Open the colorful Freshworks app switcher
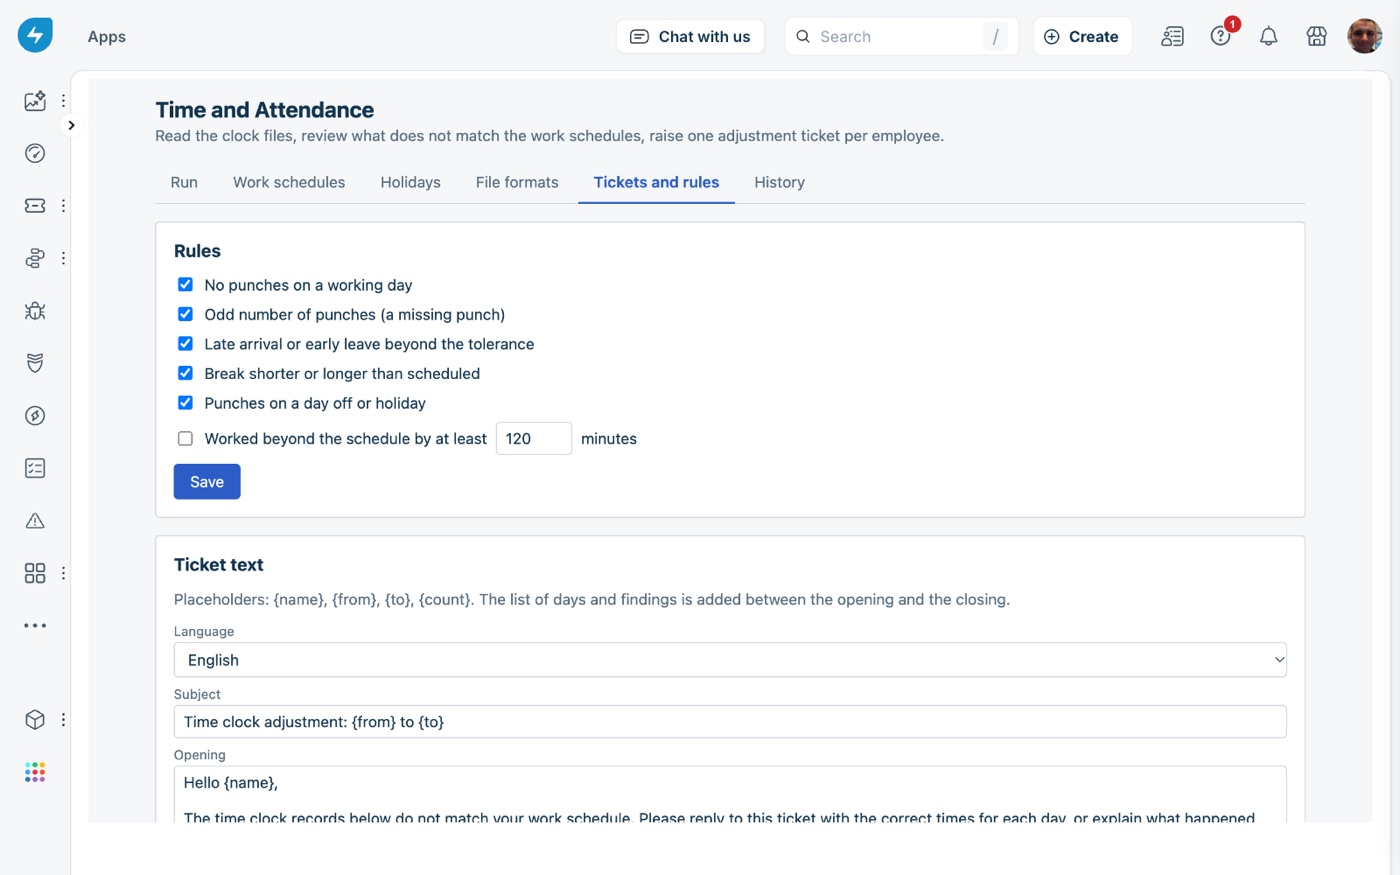This screenshot has height=875, width=1400. pos(35,772)
